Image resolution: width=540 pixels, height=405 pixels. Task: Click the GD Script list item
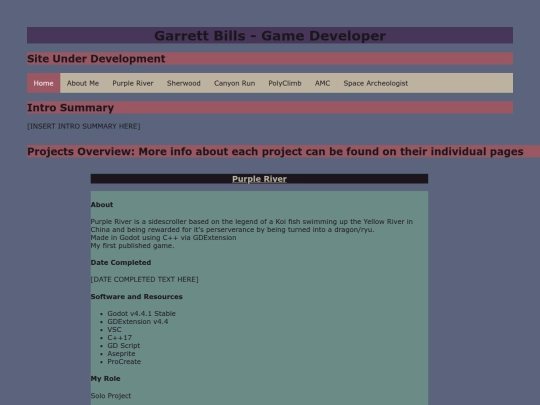click(124, 345)
